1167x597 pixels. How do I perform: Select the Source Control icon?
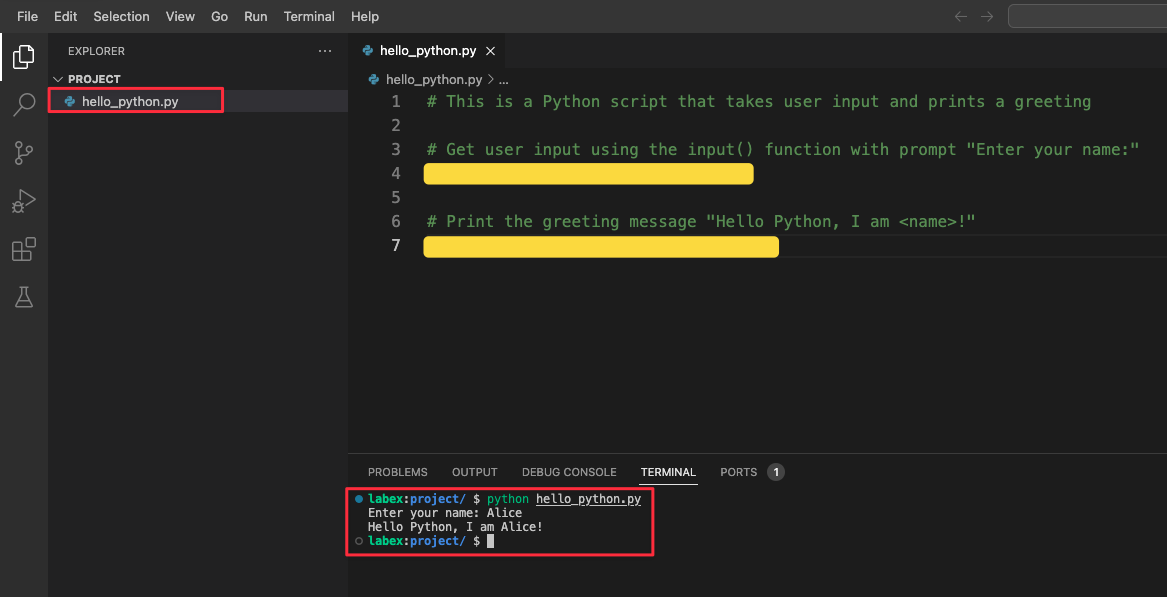(x=23, y=152)
